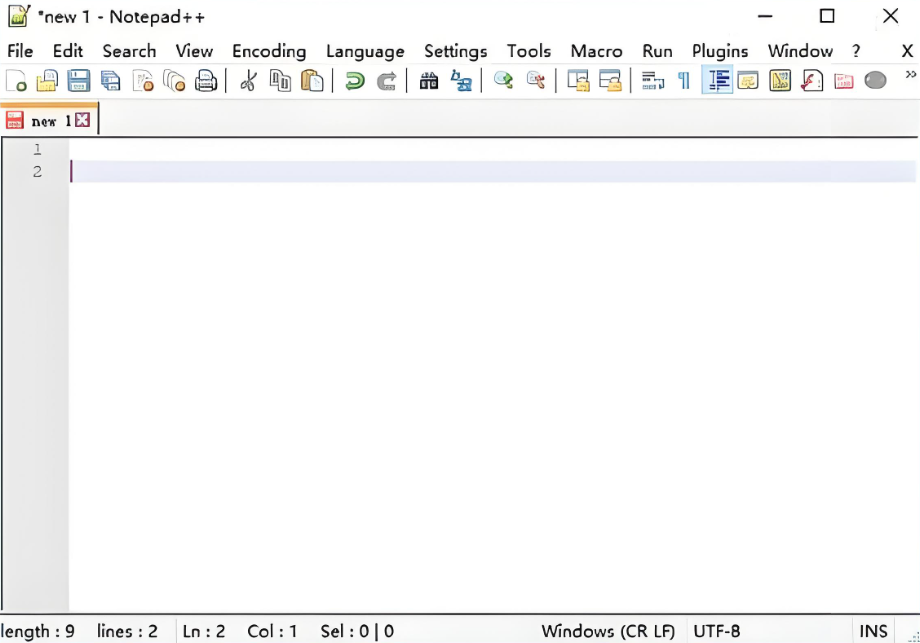The image size is (920, 643).
Task: Undo the last edit with green arrow
Action: (355, 81)
